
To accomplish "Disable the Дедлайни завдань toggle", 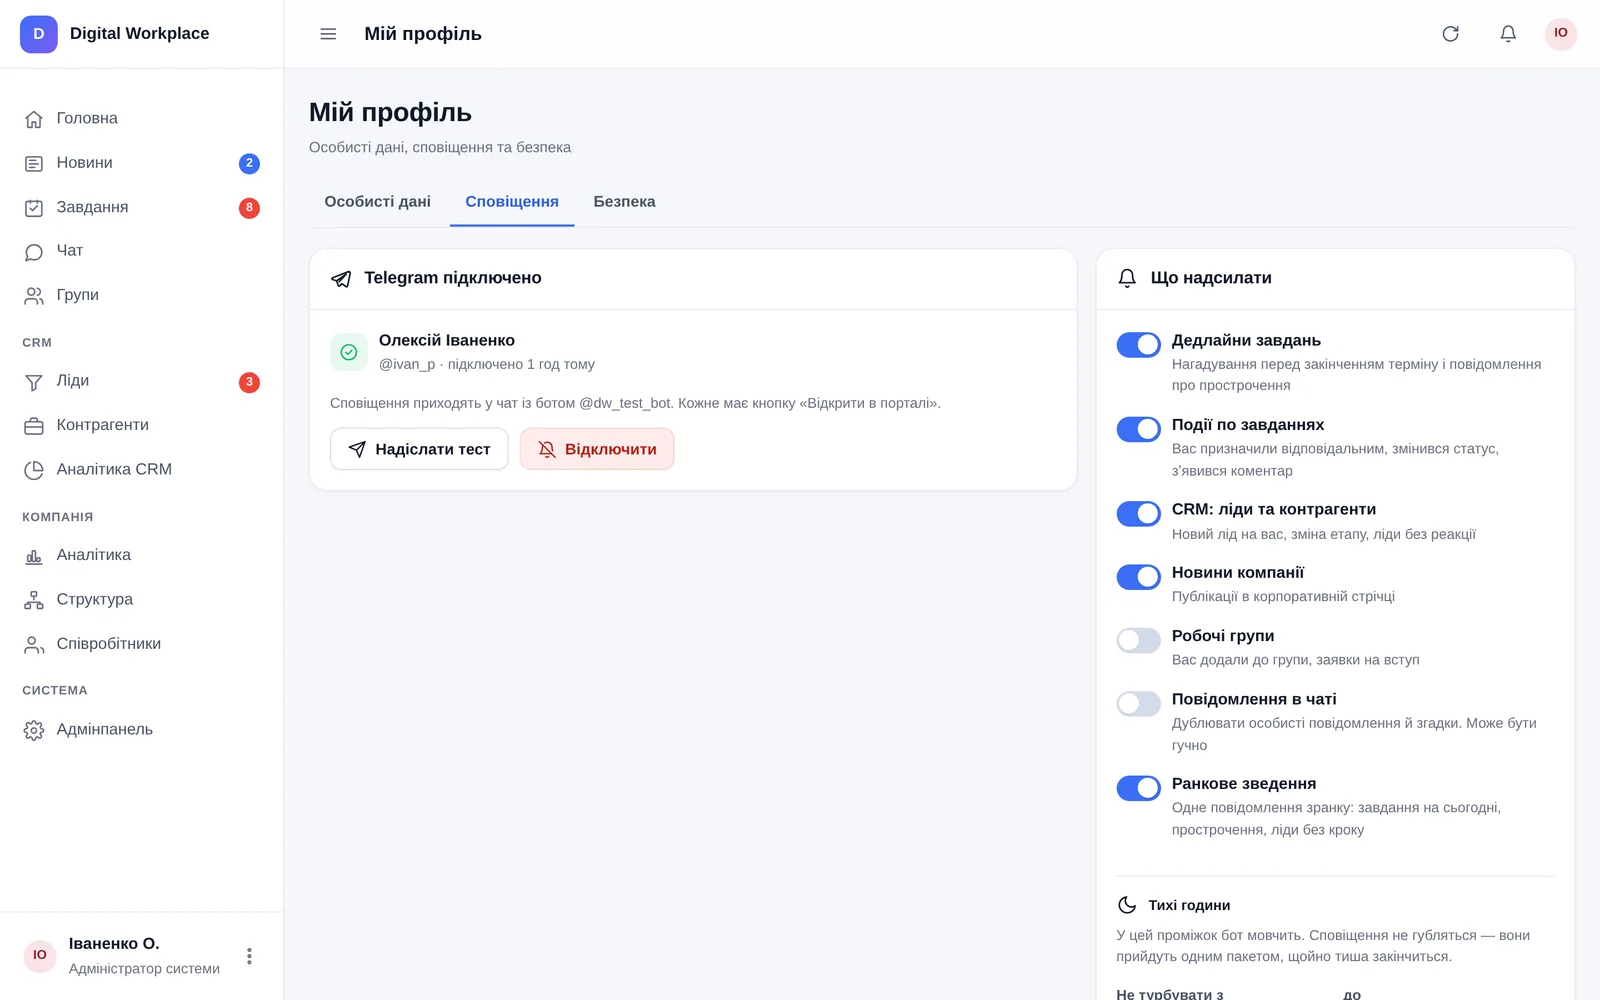I will [1138, 345].
